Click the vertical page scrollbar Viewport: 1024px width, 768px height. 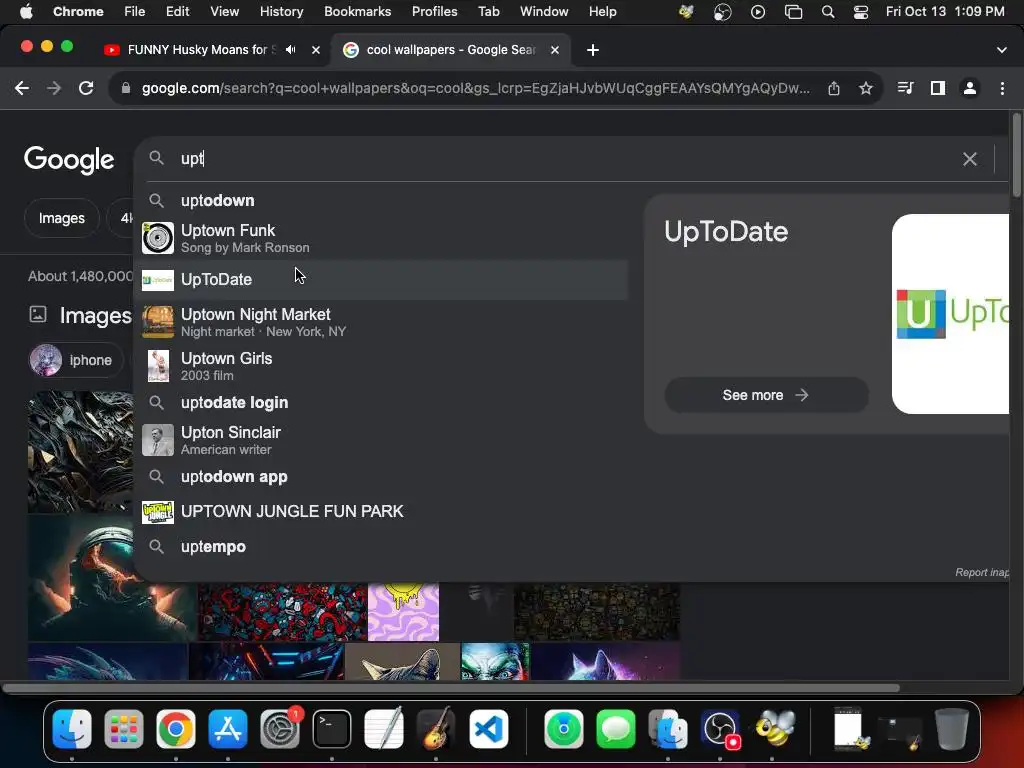(1016, 155)
